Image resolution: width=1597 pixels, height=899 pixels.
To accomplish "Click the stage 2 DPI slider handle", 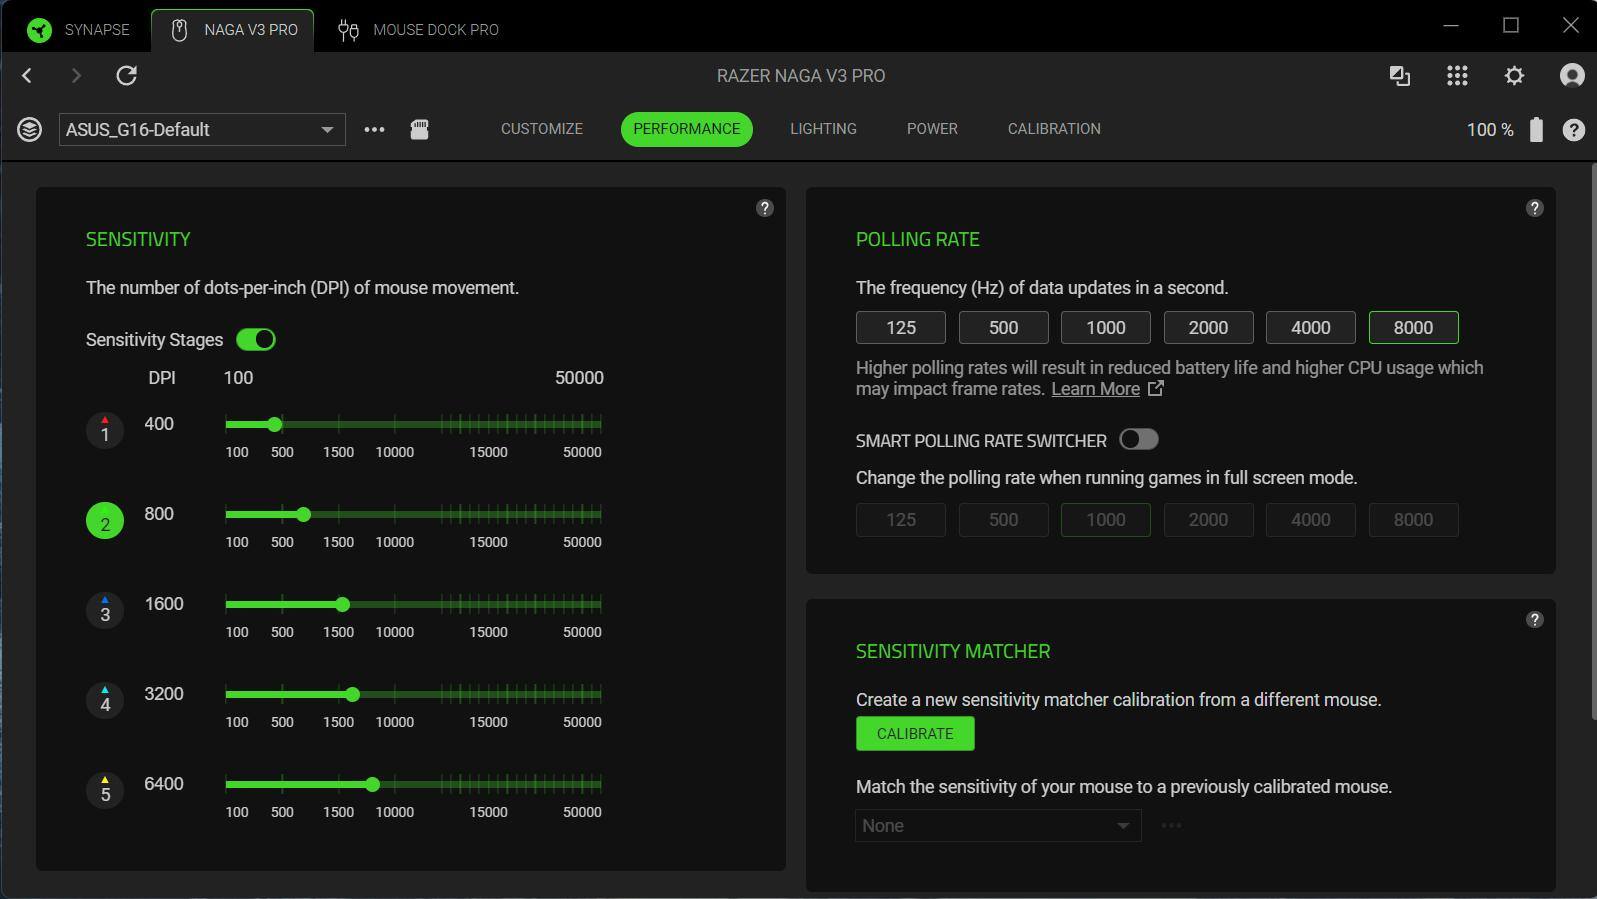I will coord(304,515).
